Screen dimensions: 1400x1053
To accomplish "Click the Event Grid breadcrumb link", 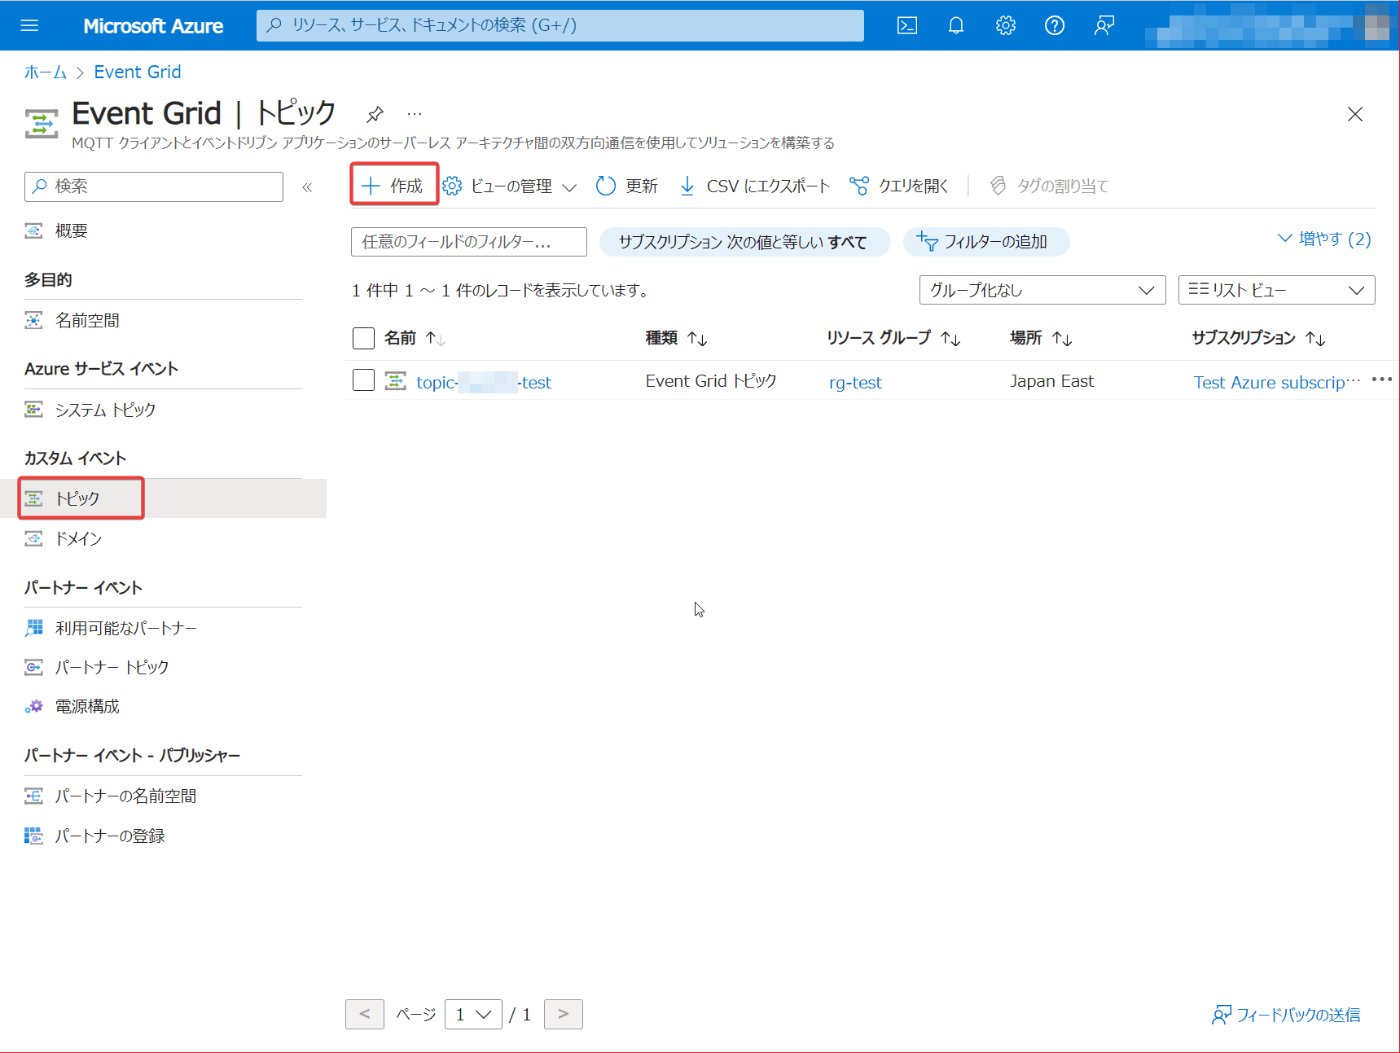I will tap(137, 72).
